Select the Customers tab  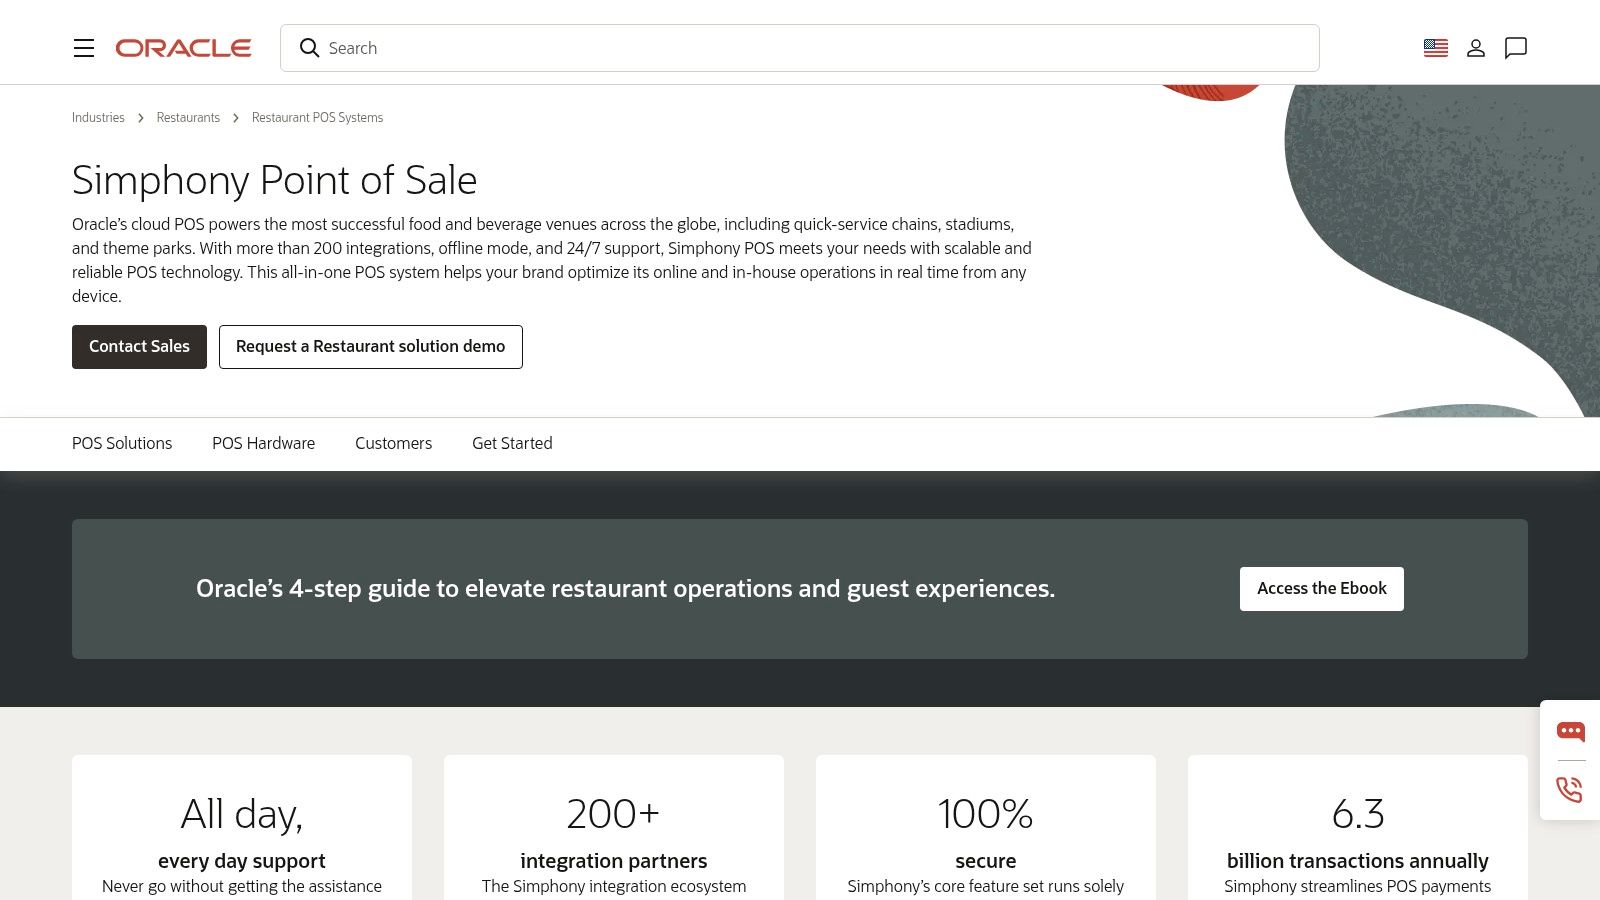(393, 443)
